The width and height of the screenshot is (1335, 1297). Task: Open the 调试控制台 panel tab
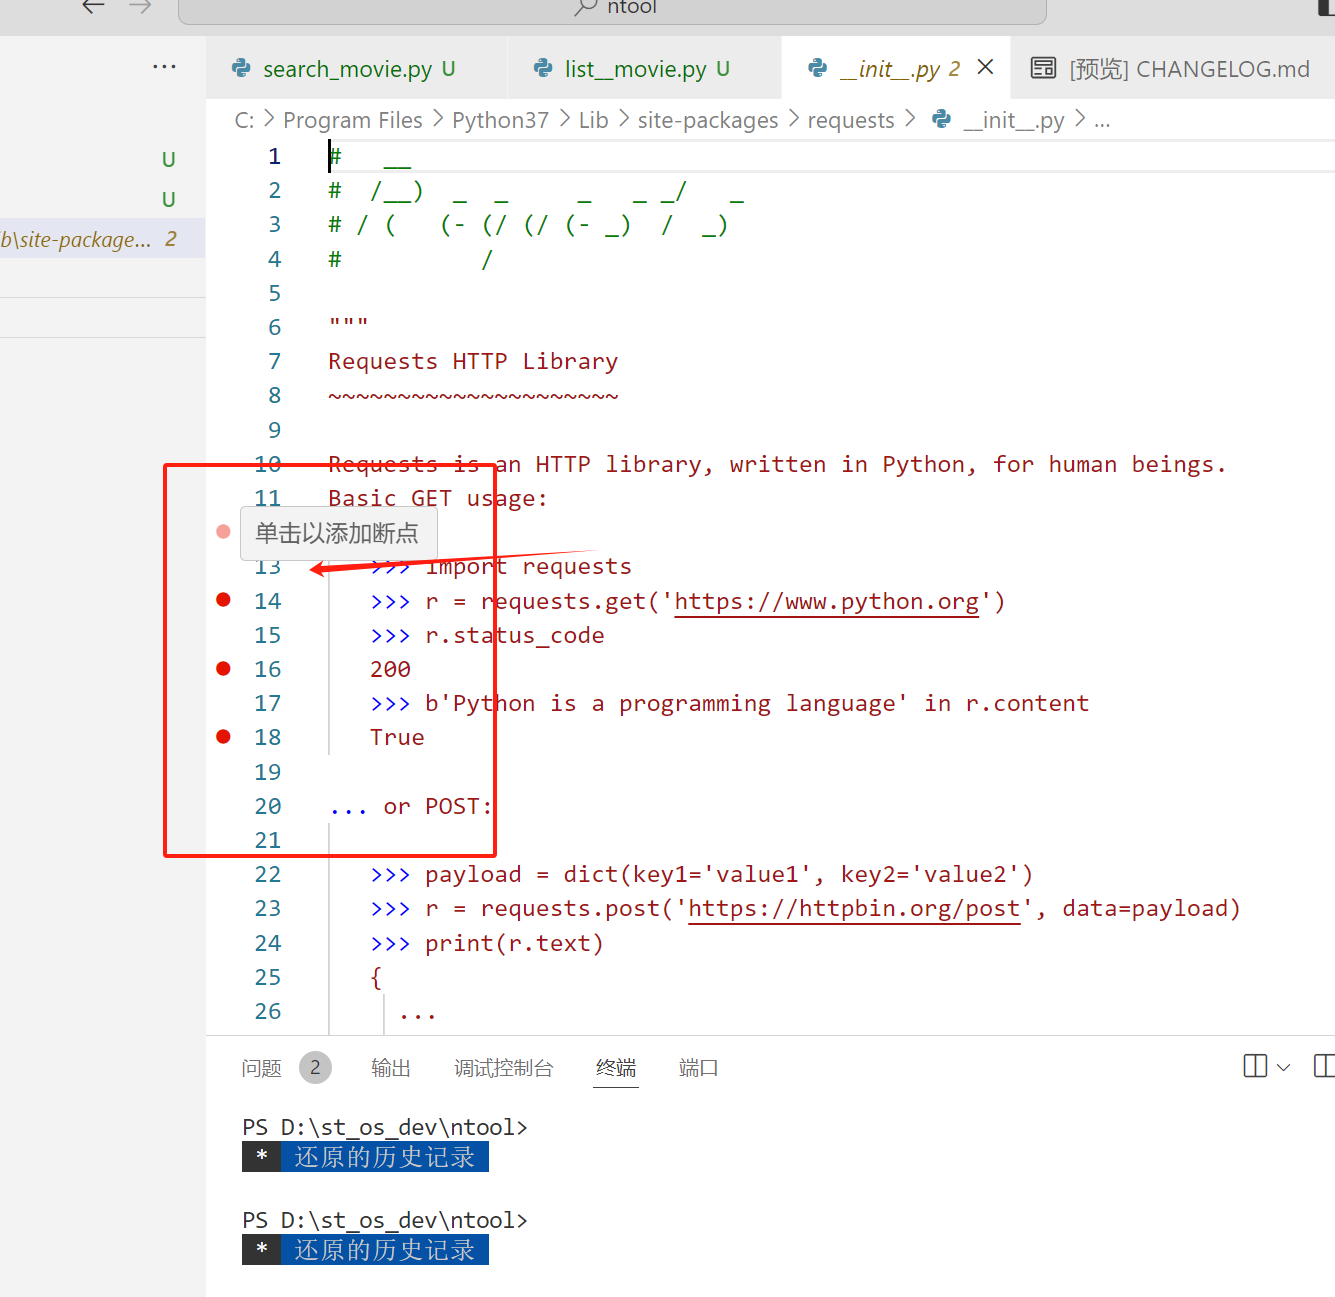(504, 1068)
